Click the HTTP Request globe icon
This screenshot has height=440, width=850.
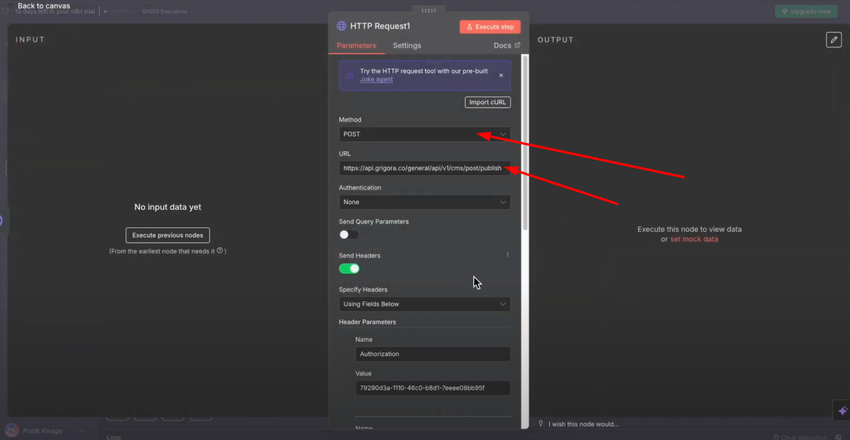(x=342, y=25)
